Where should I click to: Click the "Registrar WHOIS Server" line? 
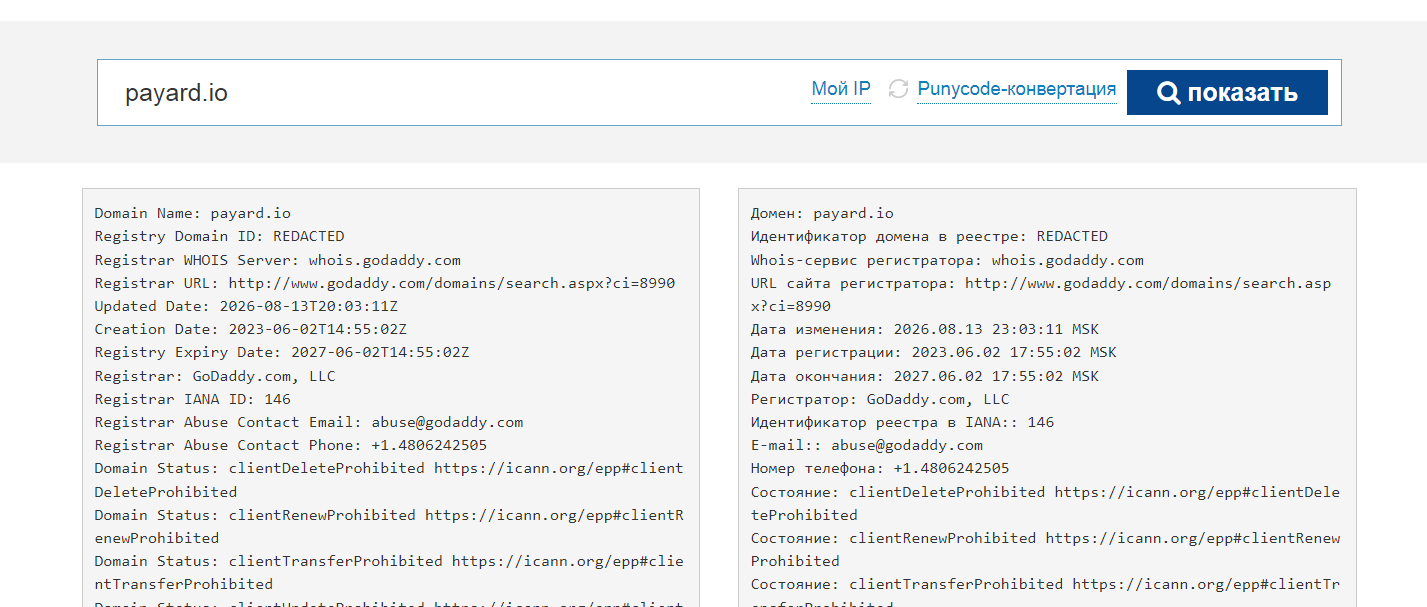coord(278,260)
